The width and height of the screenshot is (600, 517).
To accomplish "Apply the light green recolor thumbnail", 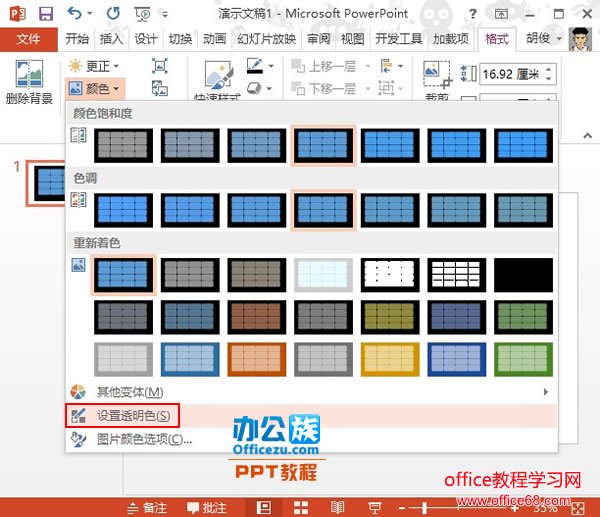I will point(523,359).
